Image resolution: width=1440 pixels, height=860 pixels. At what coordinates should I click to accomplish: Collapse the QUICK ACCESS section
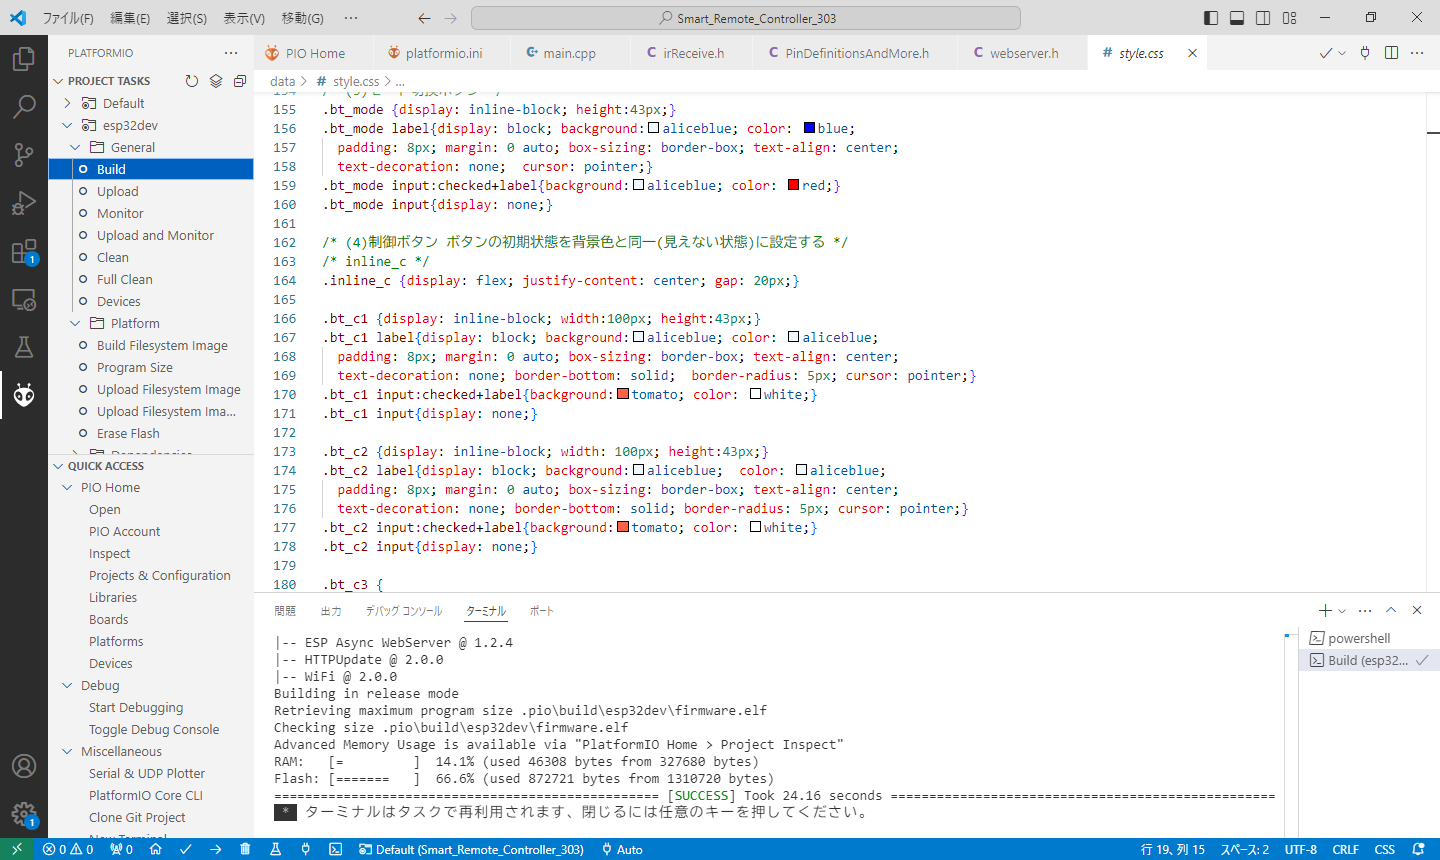pyautogui.click(x=58, y=466)
